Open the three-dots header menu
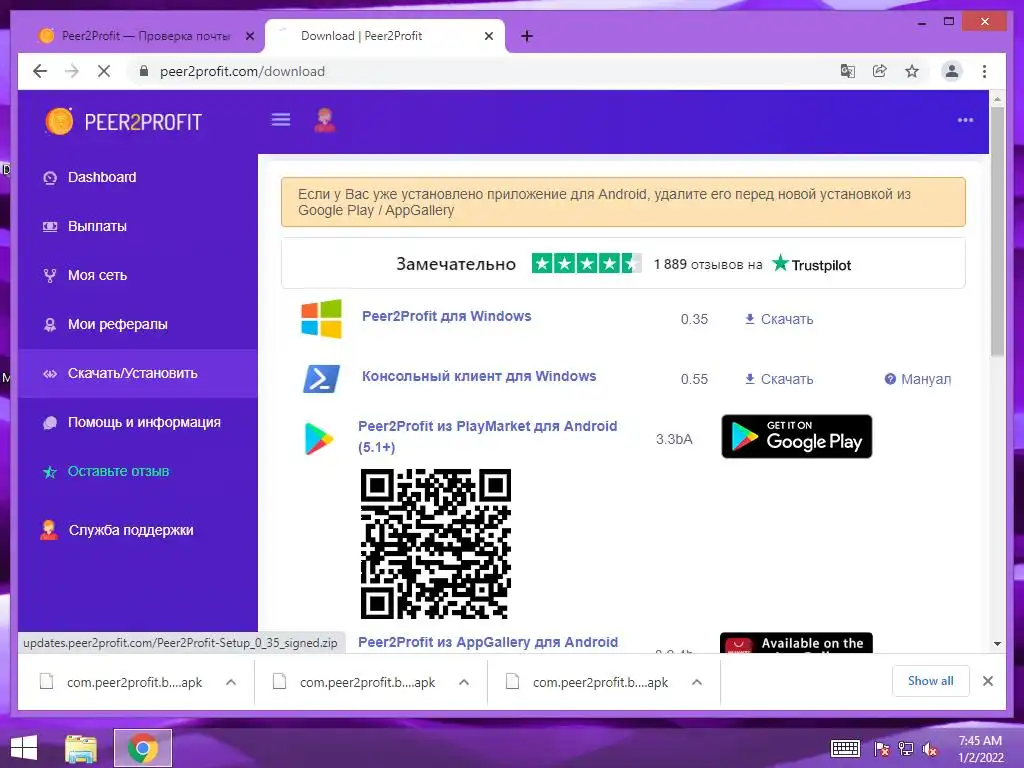This screenshot has height=768, width=1024. [965, 120]
